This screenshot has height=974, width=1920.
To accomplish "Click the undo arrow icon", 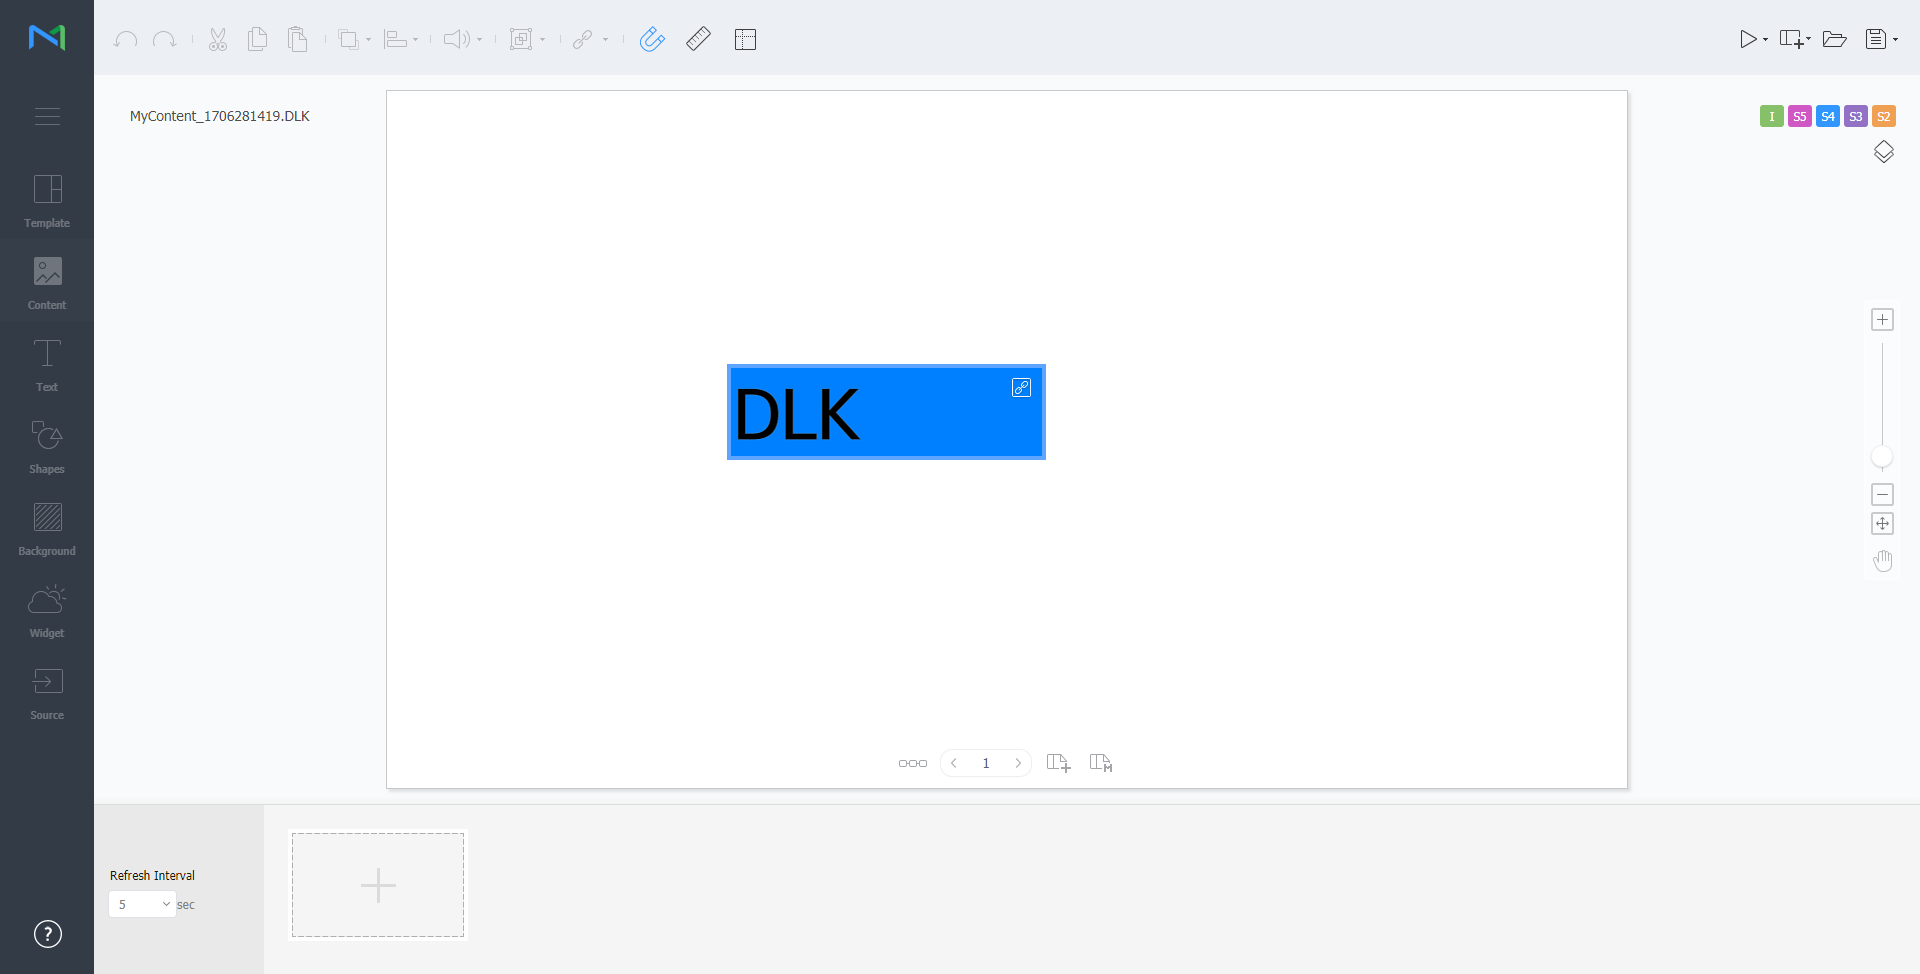I will (125, 40).
